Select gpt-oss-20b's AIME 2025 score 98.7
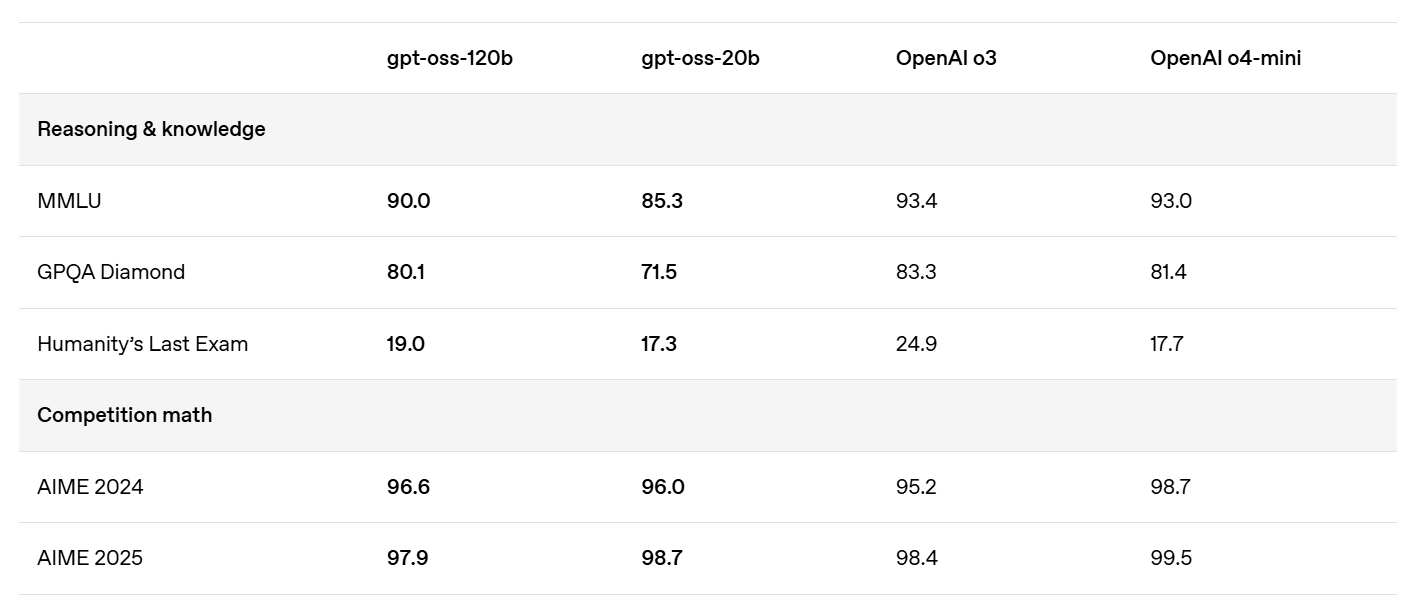This screenshot has width=1410, height=604. (662, 558)
